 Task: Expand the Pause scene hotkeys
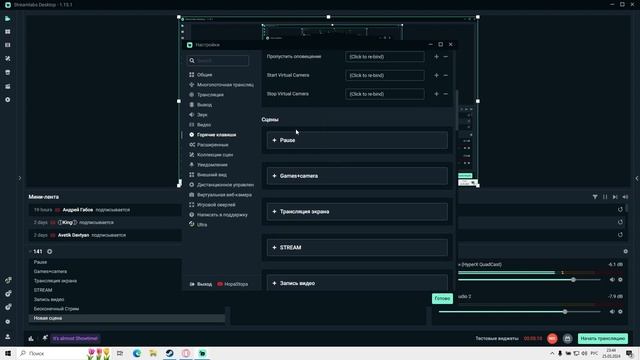click(357, 140)
